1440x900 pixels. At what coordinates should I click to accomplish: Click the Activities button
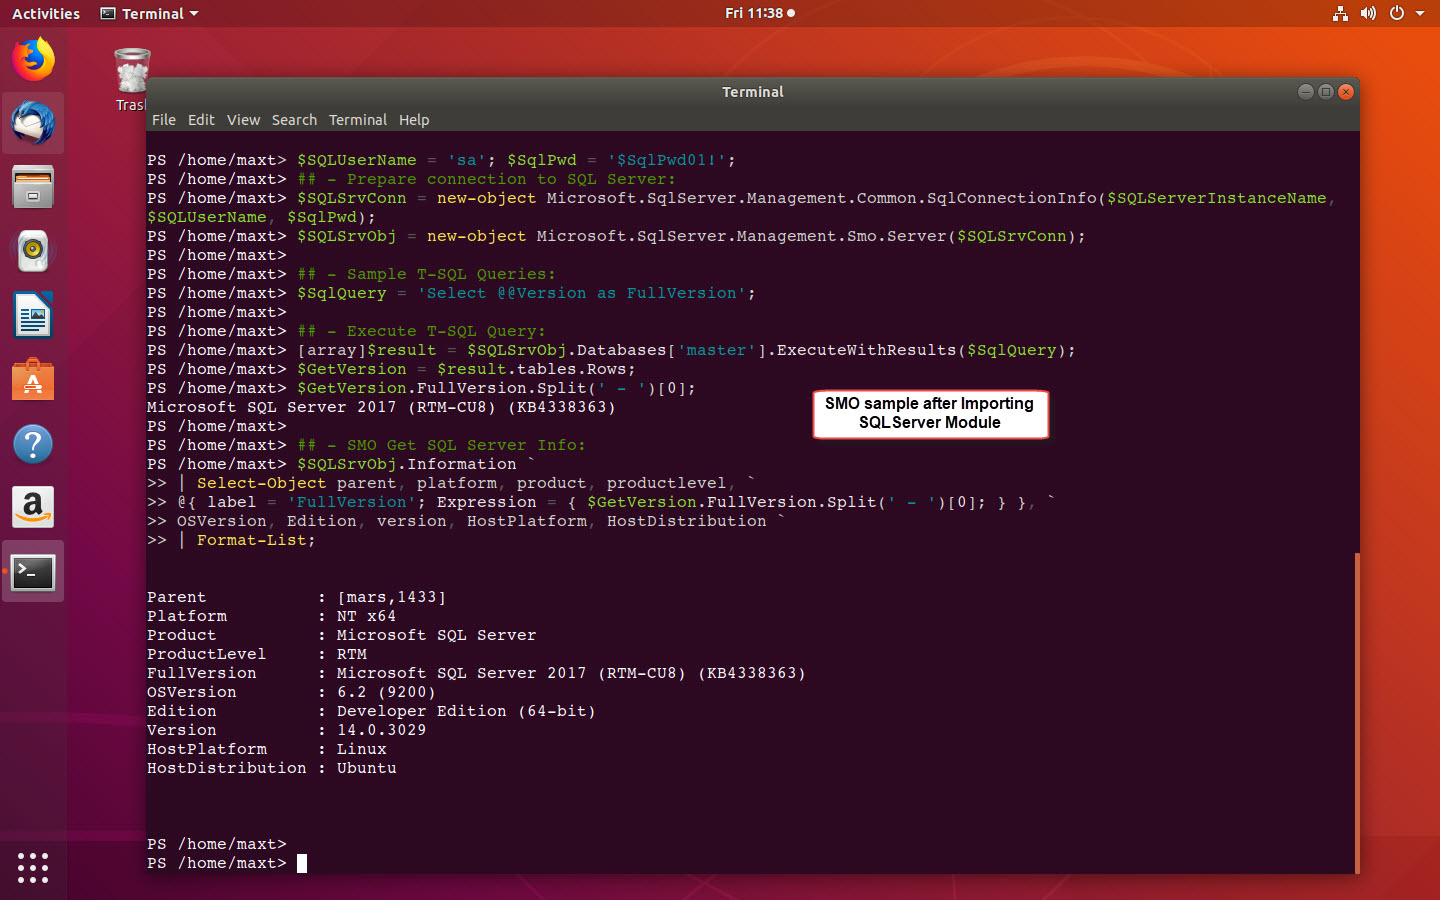point(46,14)
